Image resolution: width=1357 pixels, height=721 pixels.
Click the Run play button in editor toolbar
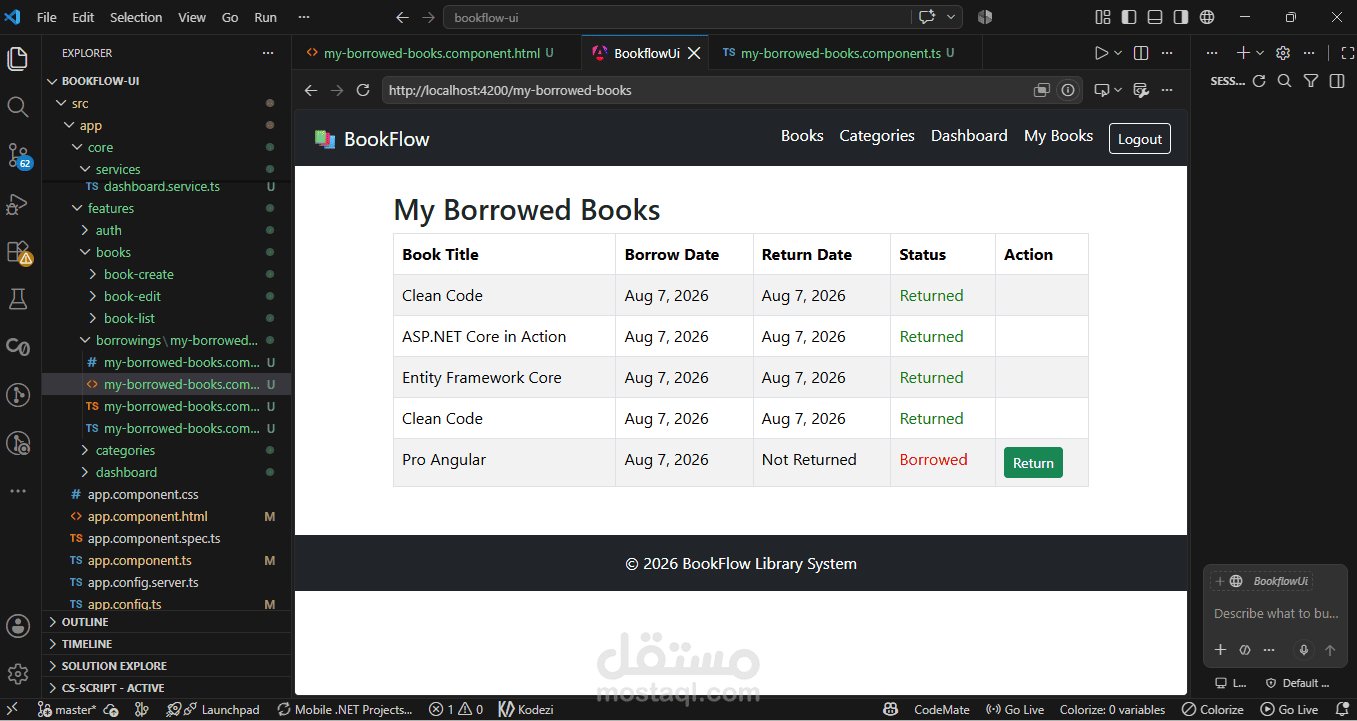[1101, 53]
